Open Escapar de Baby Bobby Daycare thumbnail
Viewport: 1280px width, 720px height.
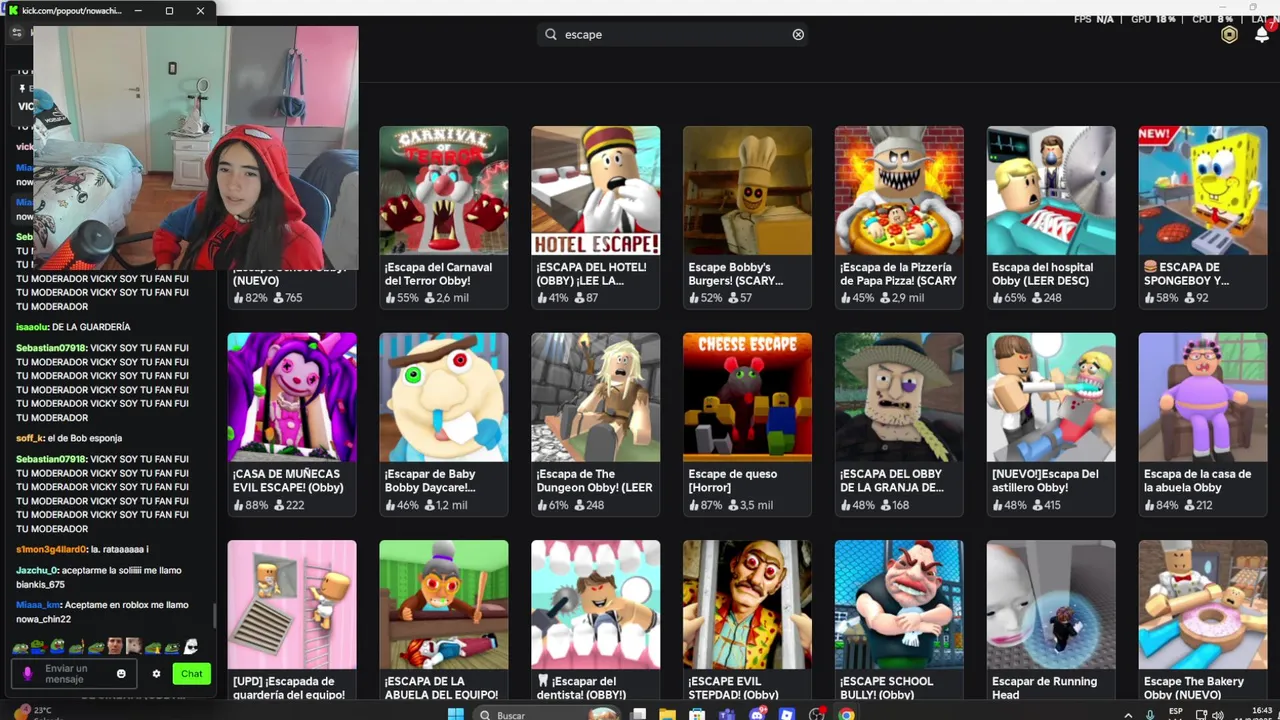click(444, 397)
